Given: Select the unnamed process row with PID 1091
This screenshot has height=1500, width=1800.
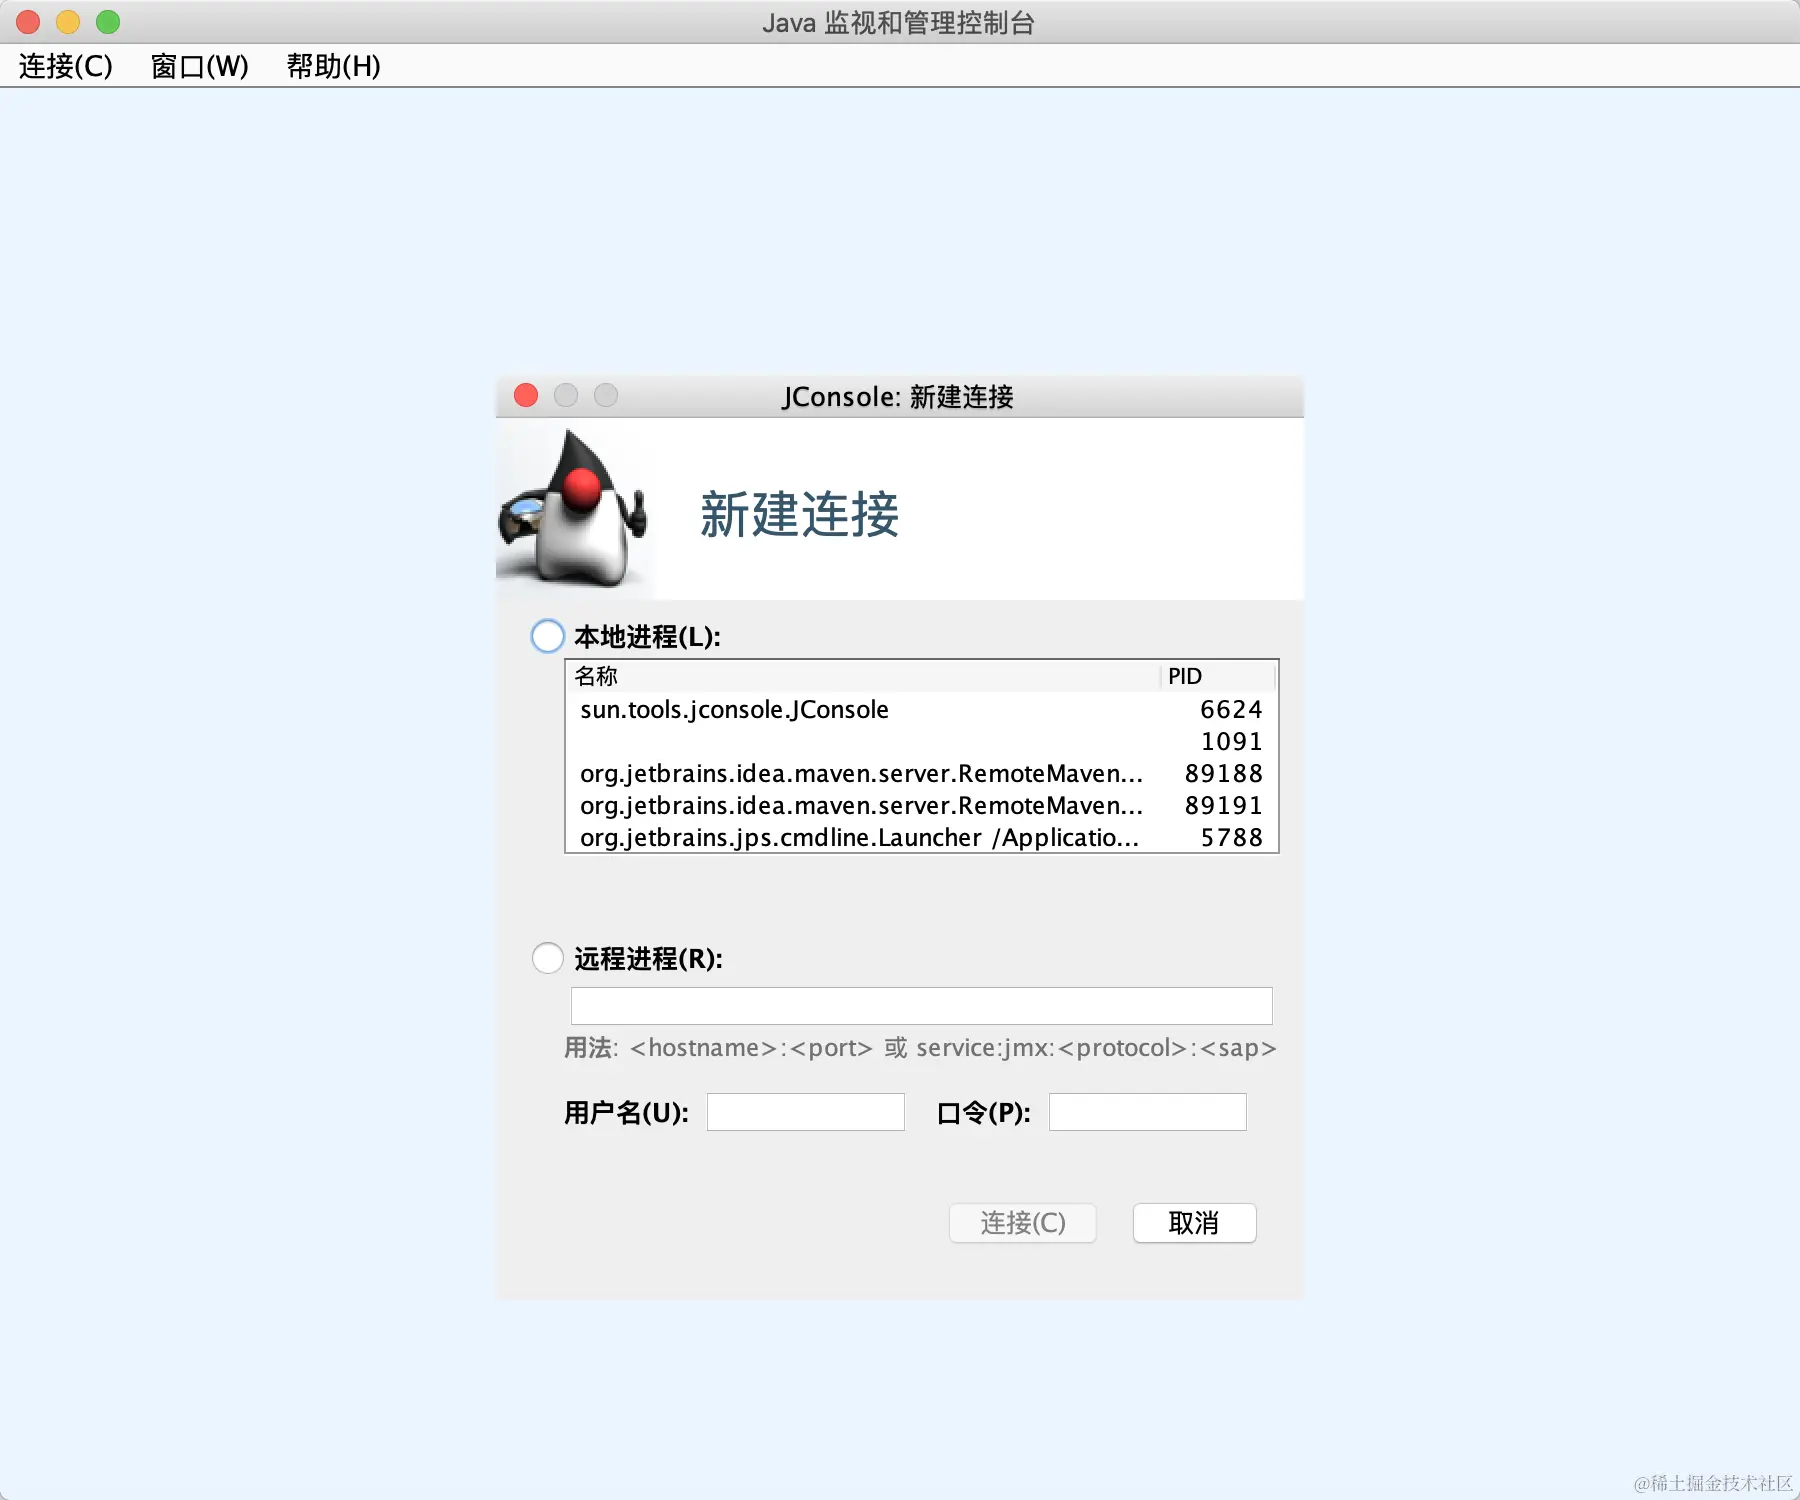Looking at the screenshot, I should 922,741.
